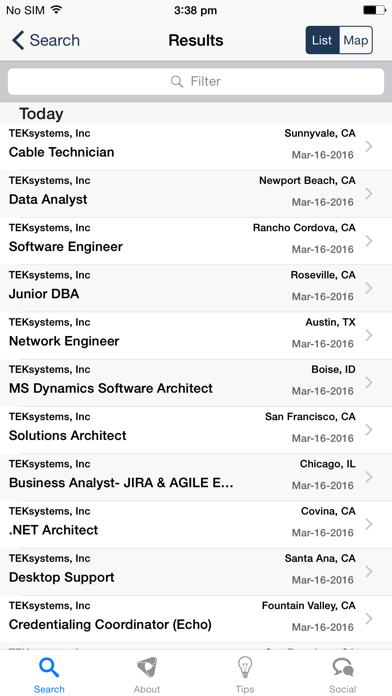Image resolution: width=392 pixels, height=696 pixels.
Task: Switch results view to Map
Action: click(x=356, y=40)
